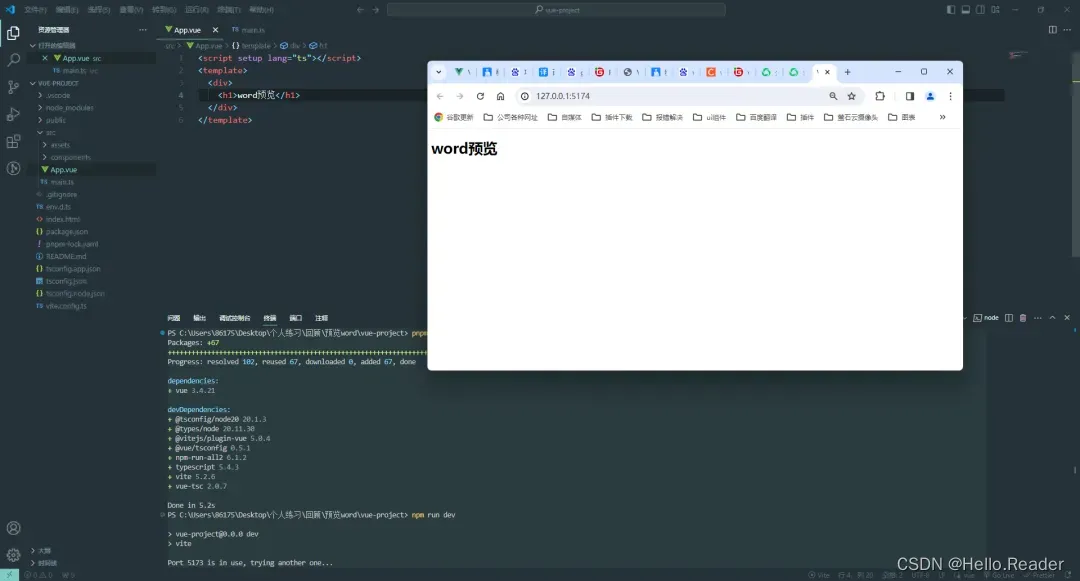This screenshot has height=581, width=1080.
Task: Open the Chrome profile avatar
Action: pyautogui.click(x=930, y=96)
